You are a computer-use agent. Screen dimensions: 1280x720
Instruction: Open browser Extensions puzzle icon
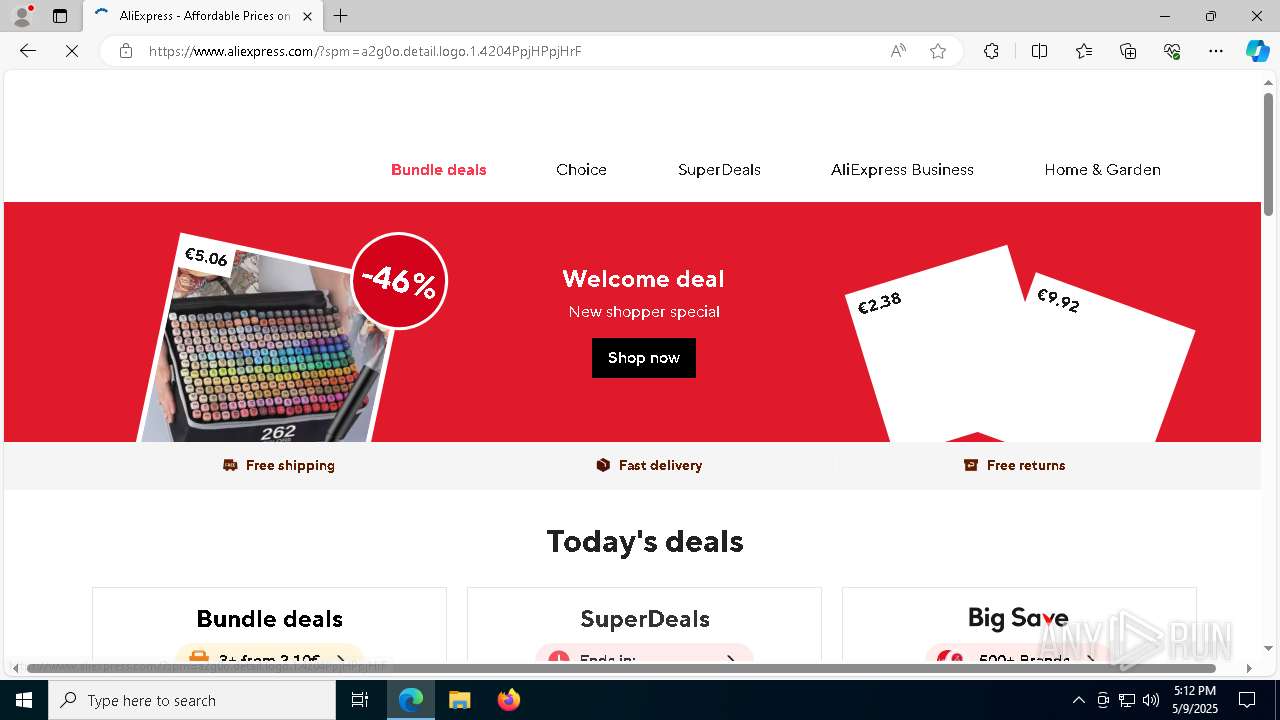[991, 51]
